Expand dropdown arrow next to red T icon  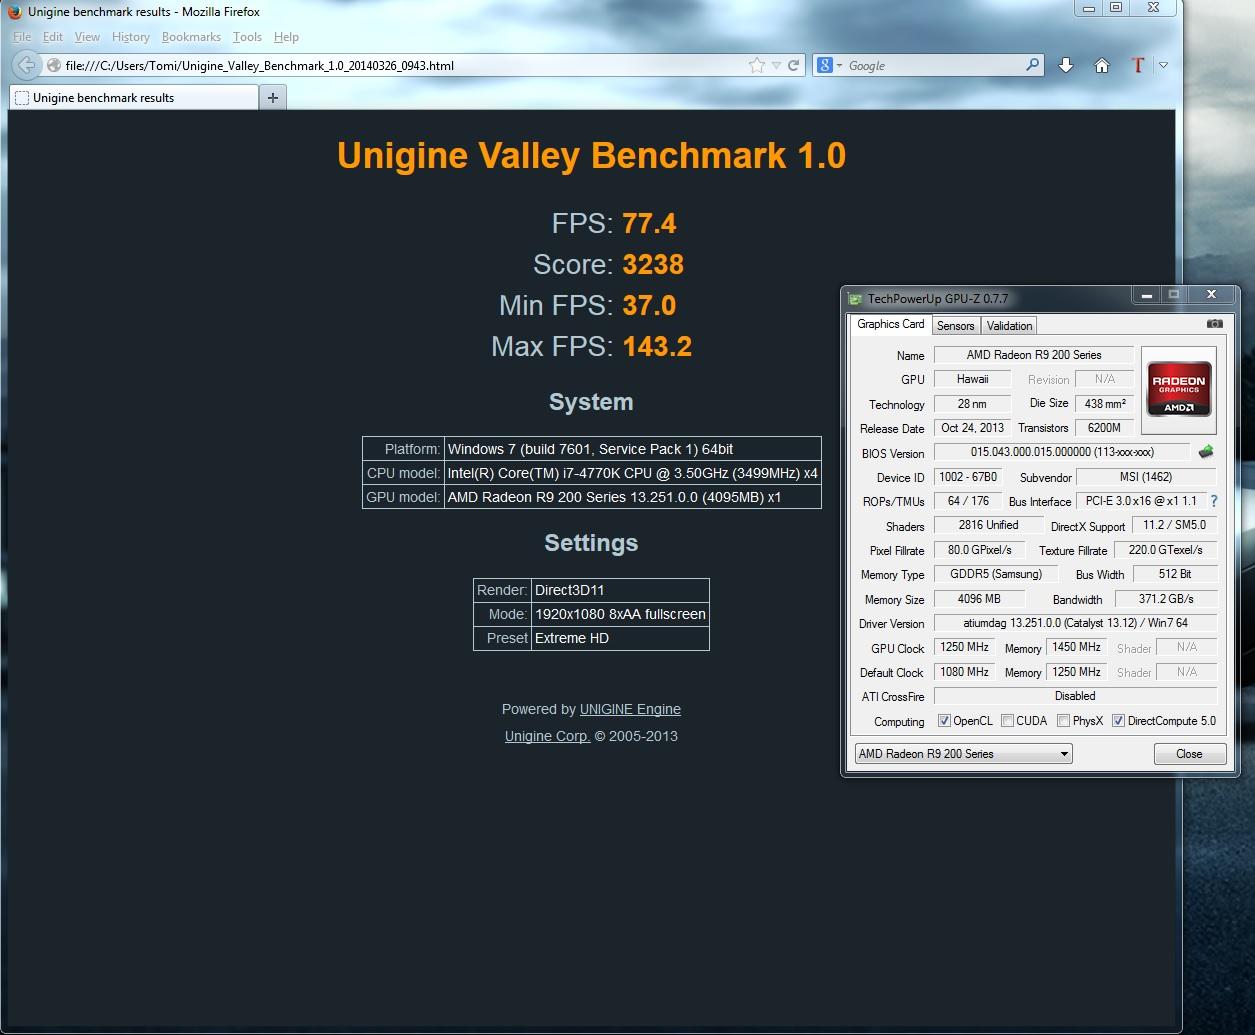[x=1162, y=65]
